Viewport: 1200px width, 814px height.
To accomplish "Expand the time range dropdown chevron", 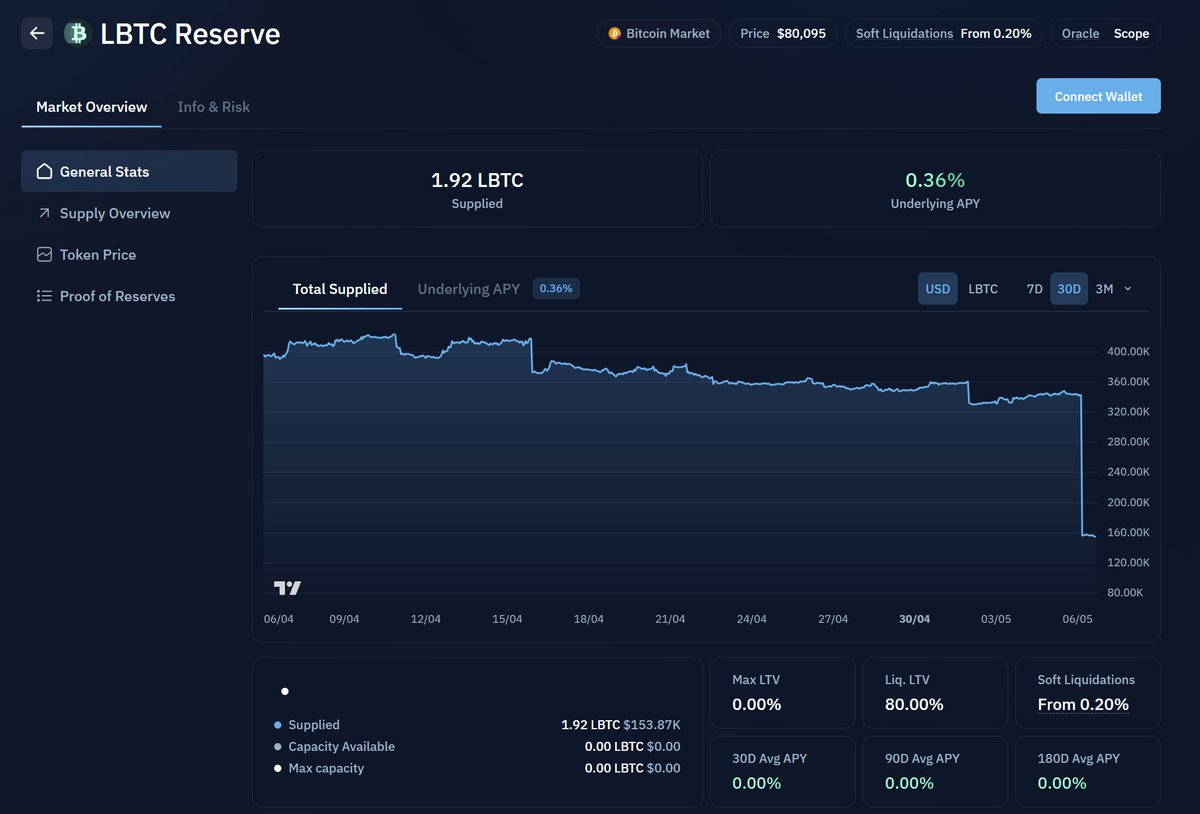I will coord(1128,289).
